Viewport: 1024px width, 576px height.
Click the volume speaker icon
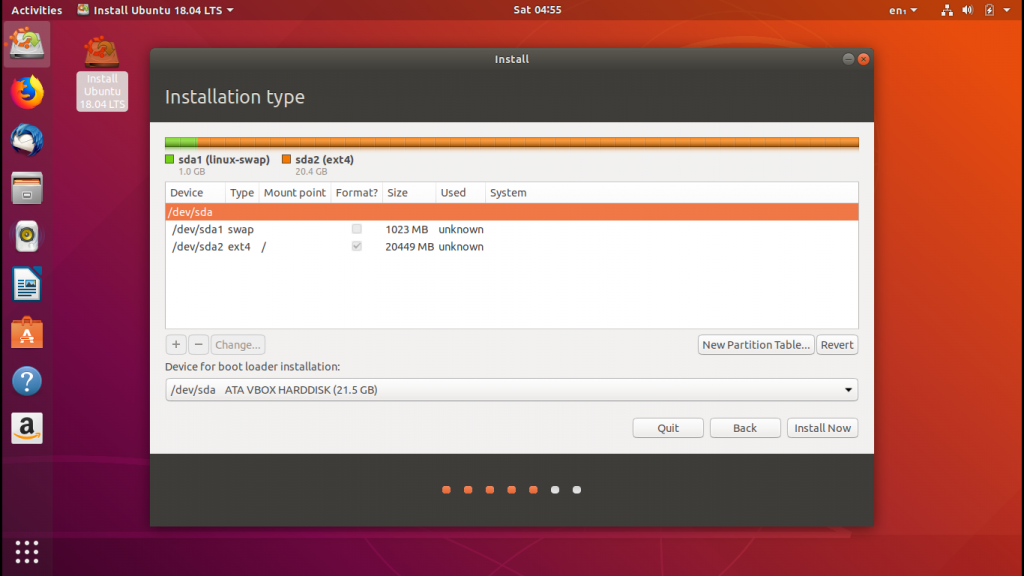[x=967, y=10]
